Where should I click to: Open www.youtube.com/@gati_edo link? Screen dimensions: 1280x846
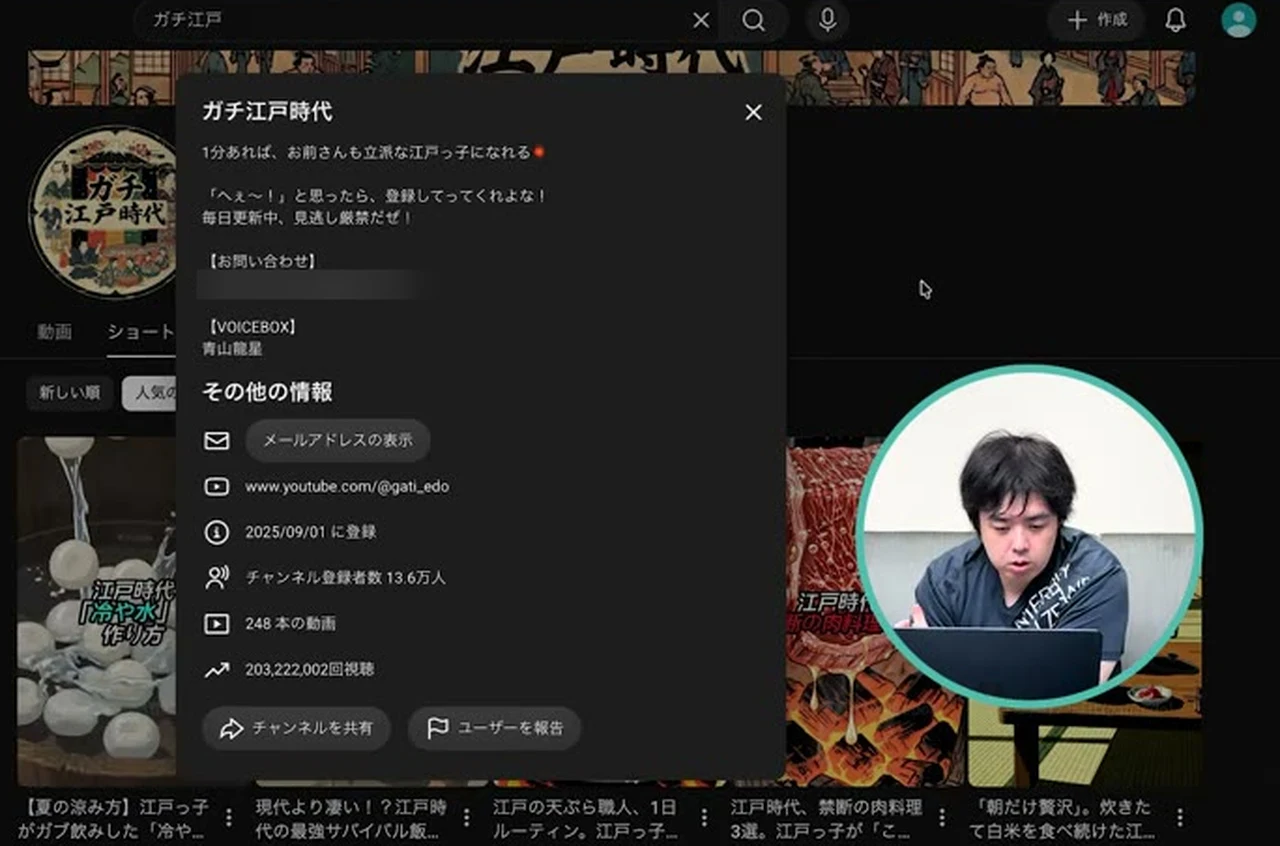(x=347, y=487)
